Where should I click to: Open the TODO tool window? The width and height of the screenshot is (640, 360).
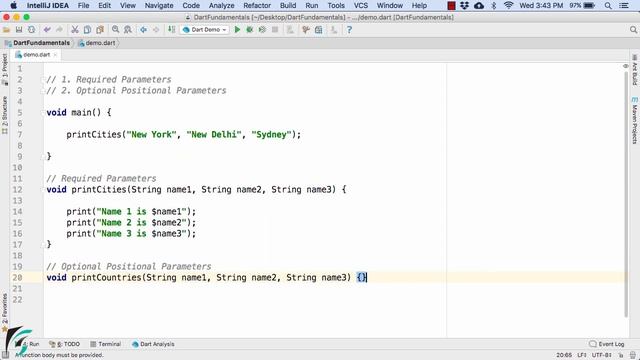pos(64,344)
